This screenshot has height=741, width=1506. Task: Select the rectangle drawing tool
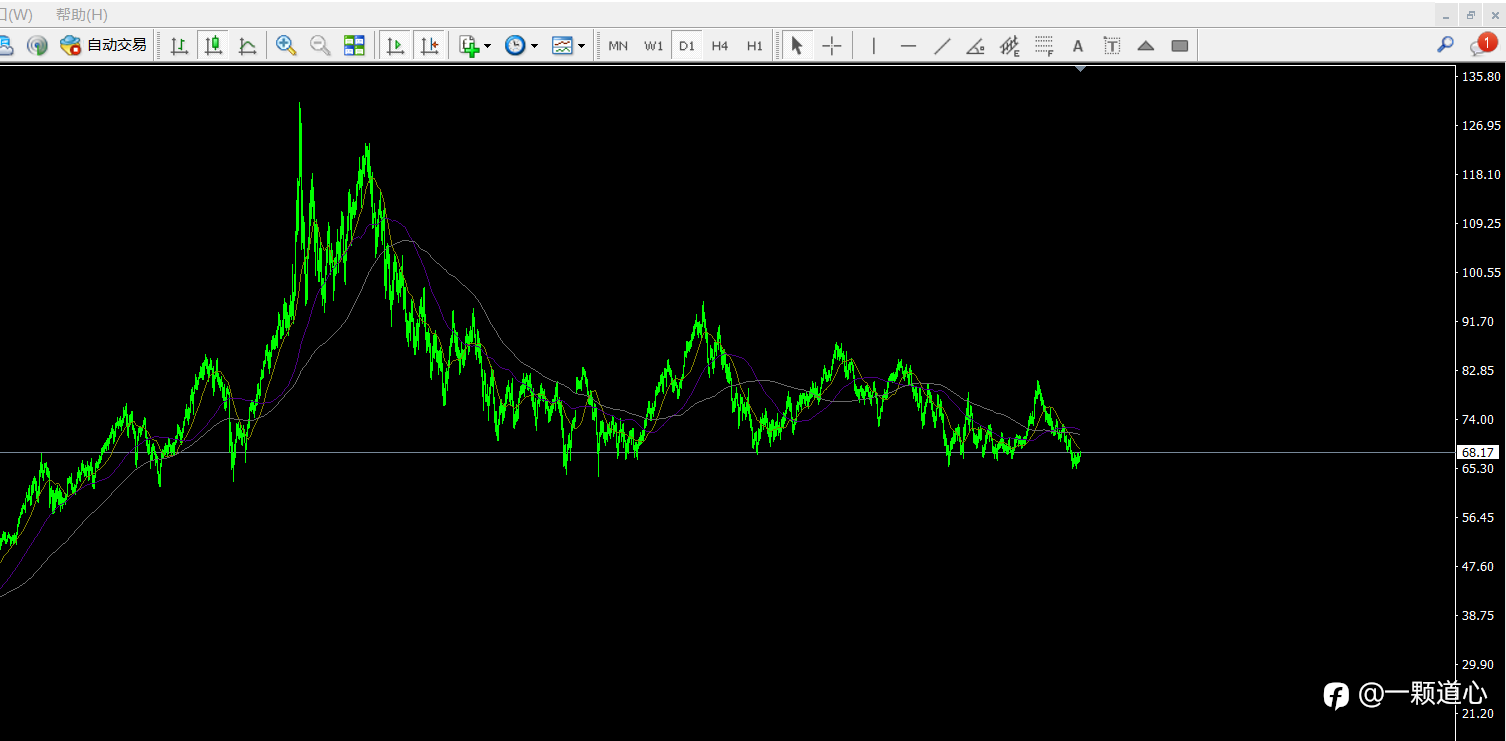tap(1180, 45)
